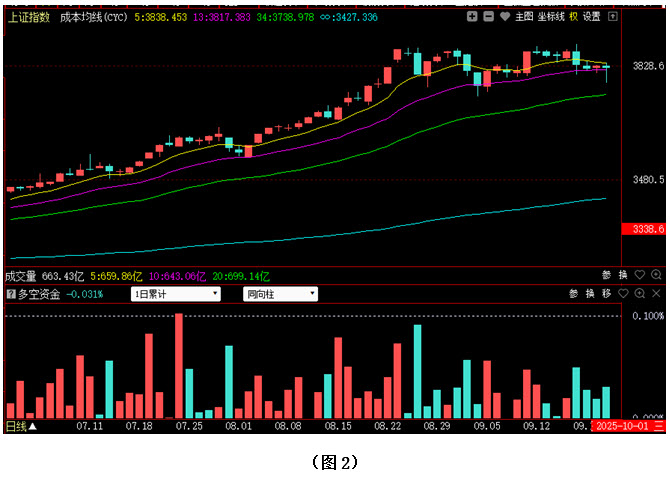Click the 3480.5 price axis label
Viewport: 670px width, 481px height.
click(648, 179)
